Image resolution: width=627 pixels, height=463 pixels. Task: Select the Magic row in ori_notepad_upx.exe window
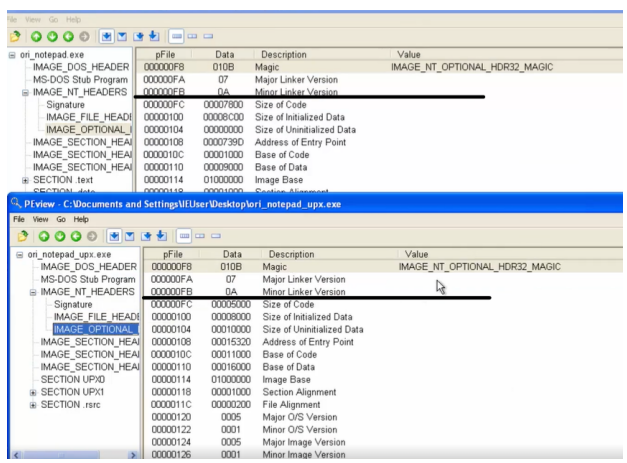click(x=383, y=267)
